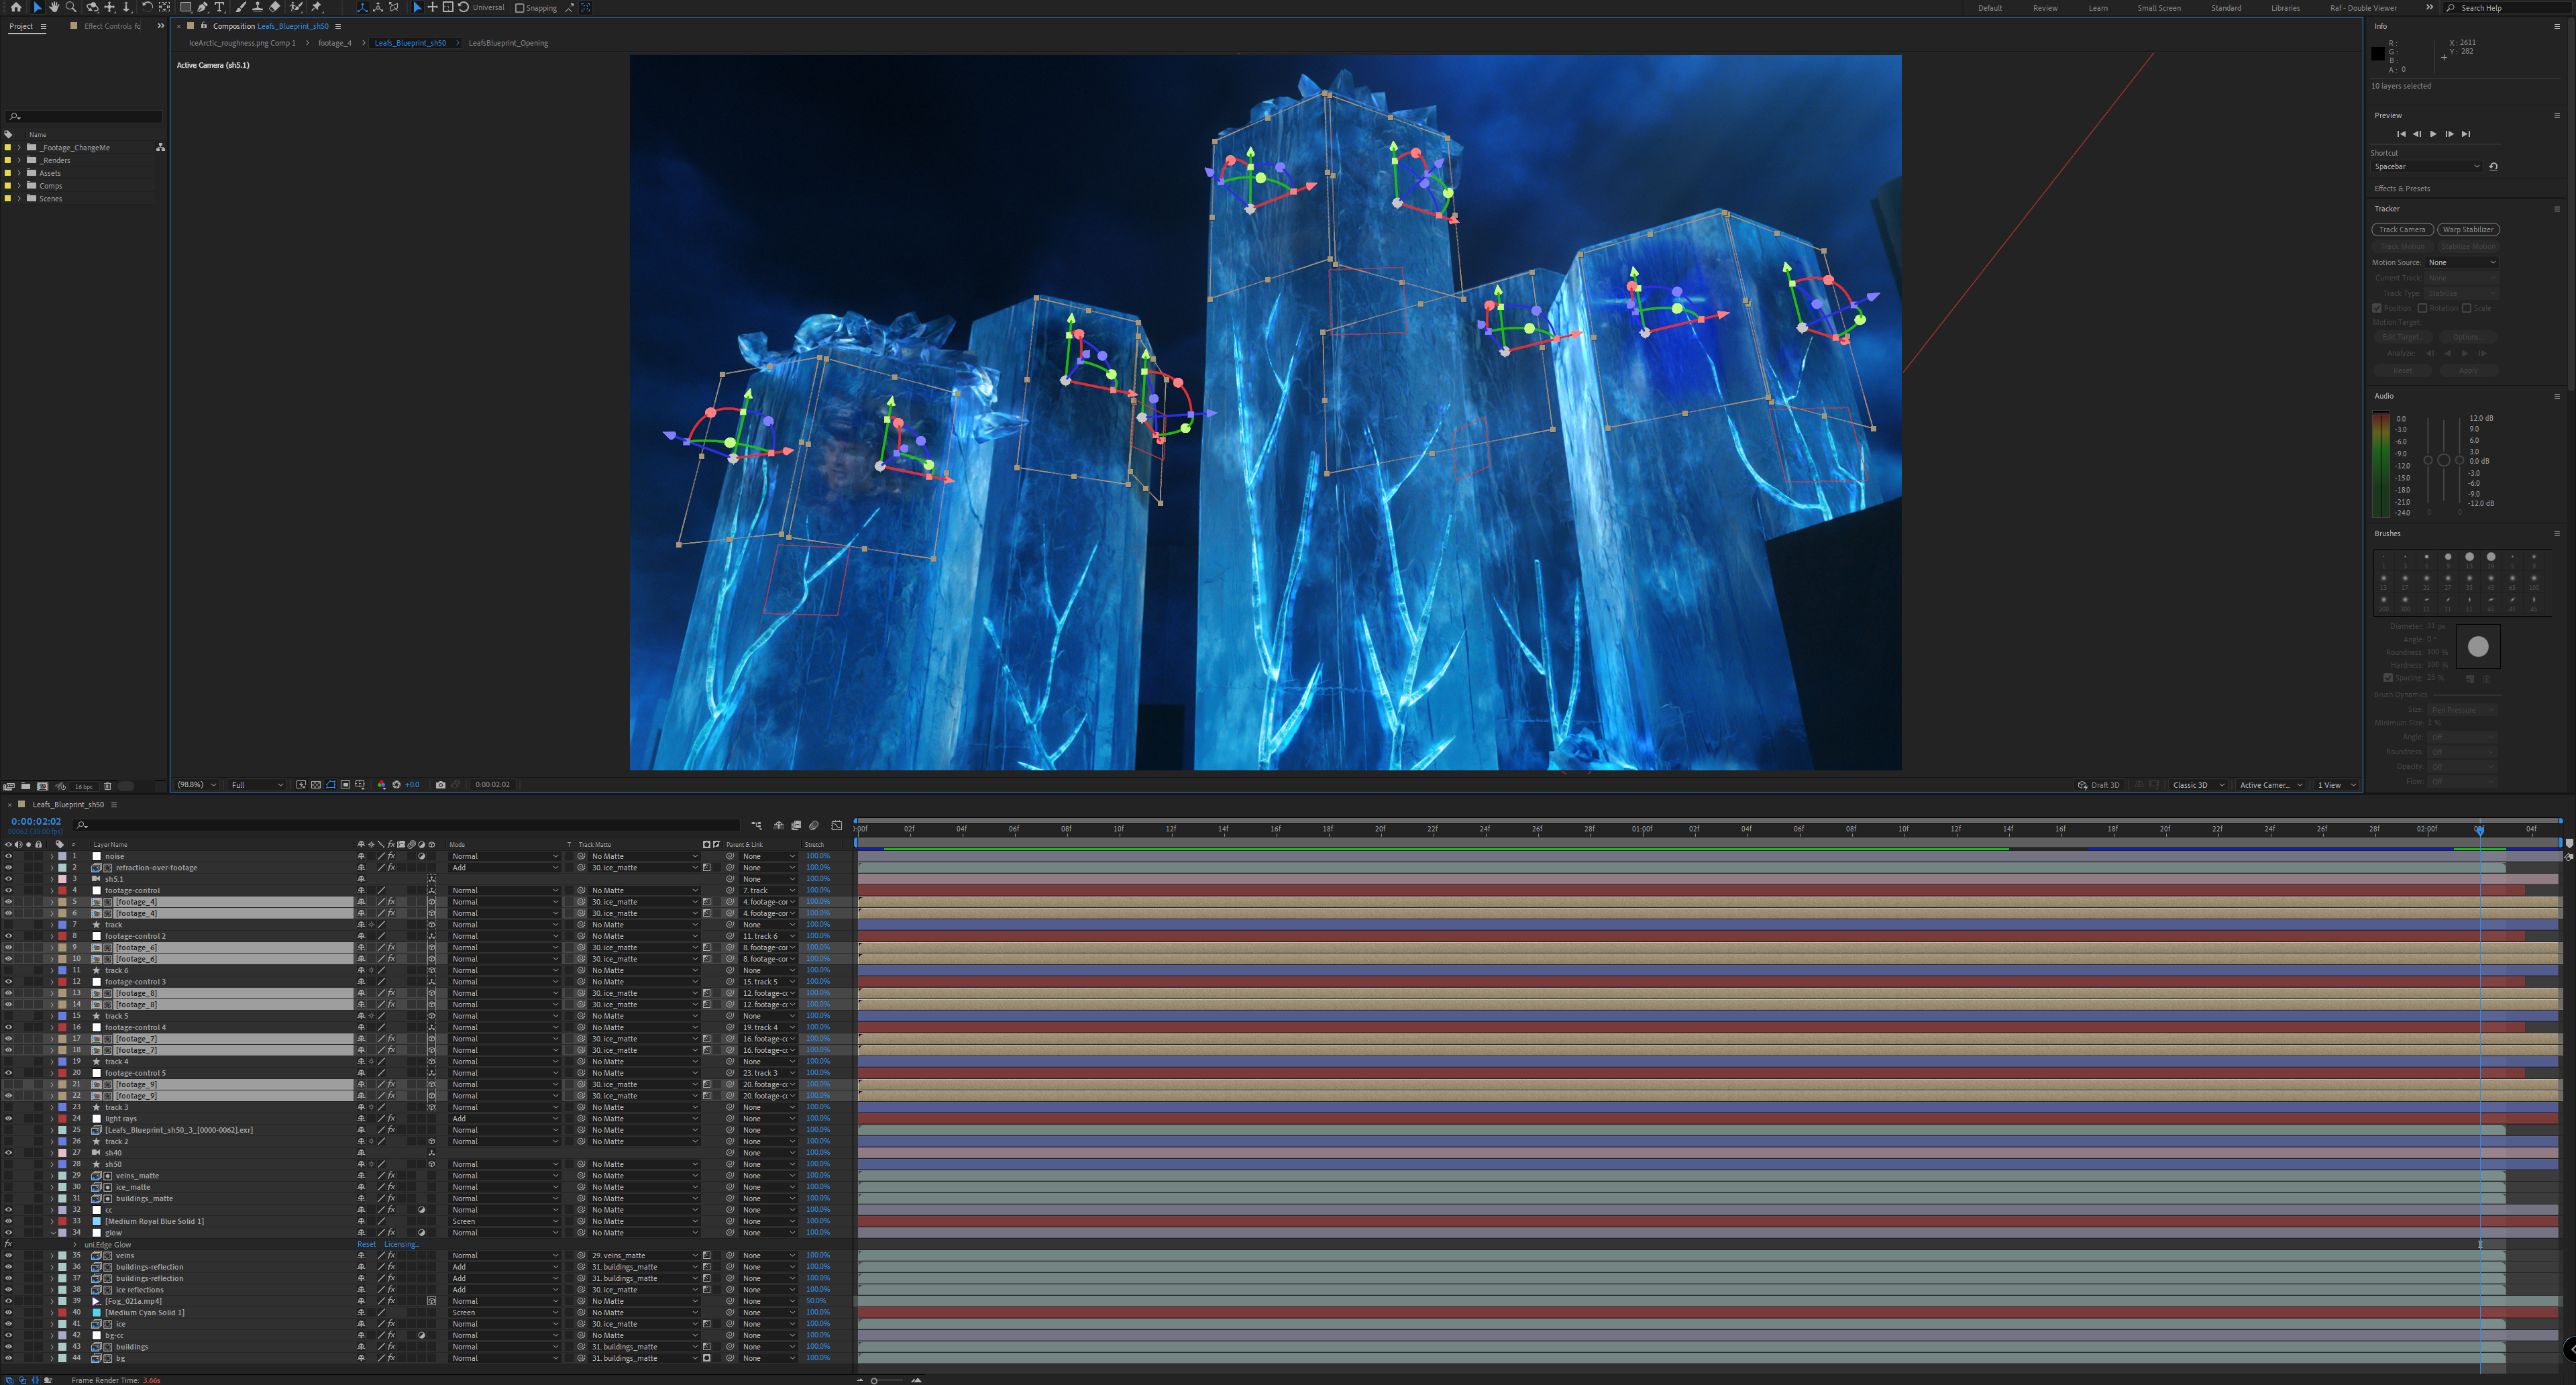Open the Graph Editor in timeline
Viewport: 2576px width, 1385px height.
837,825
